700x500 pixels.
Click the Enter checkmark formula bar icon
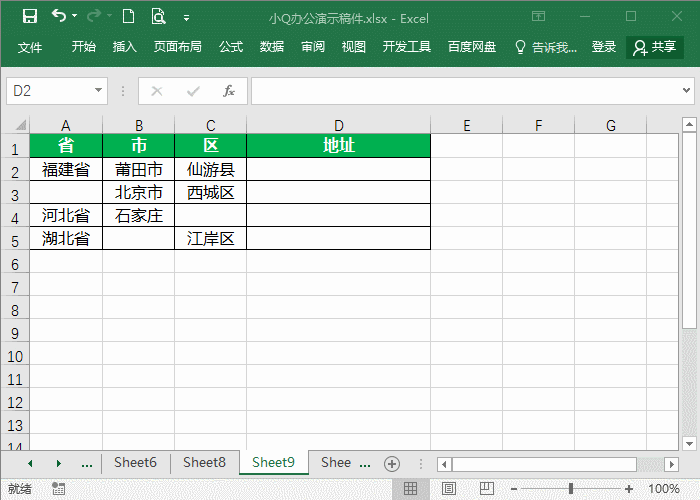click(x=193, y=92)
